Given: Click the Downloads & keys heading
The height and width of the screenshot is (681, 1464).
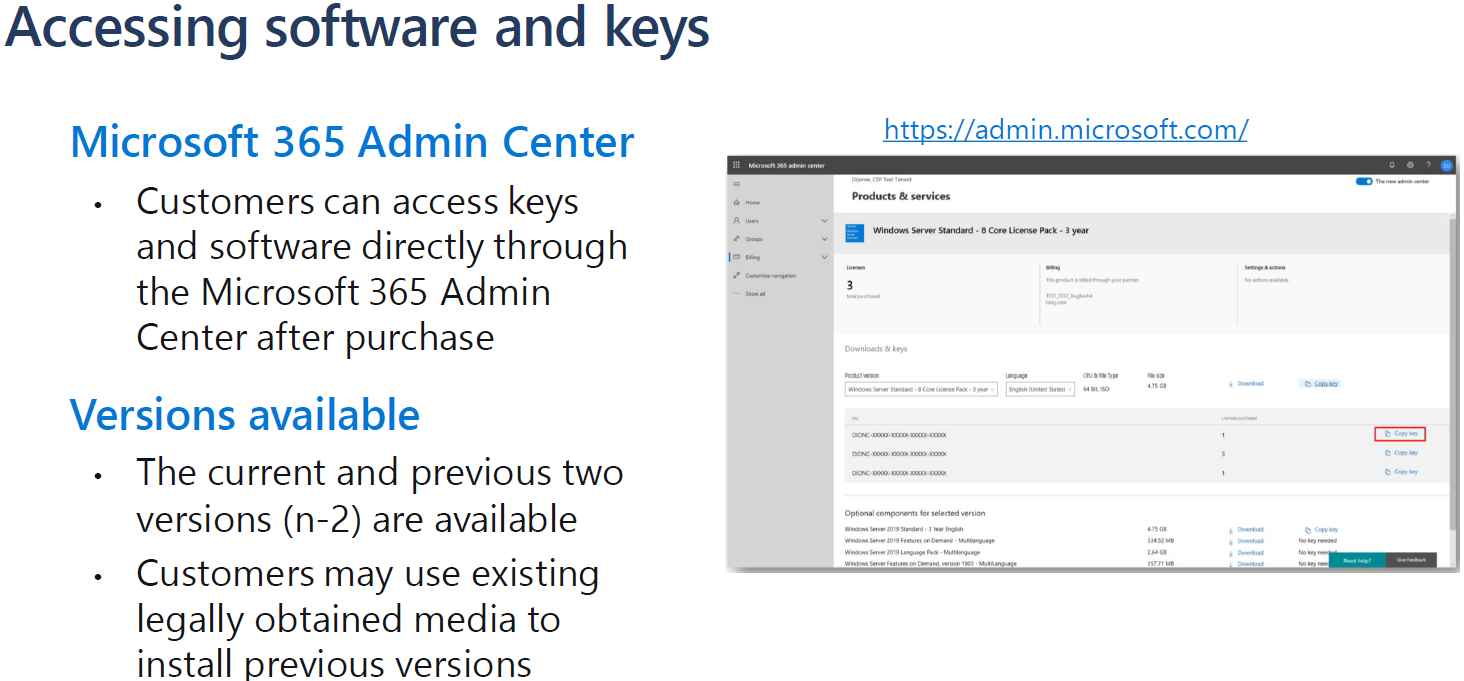Looking at the screenshot, I should 876,349.
